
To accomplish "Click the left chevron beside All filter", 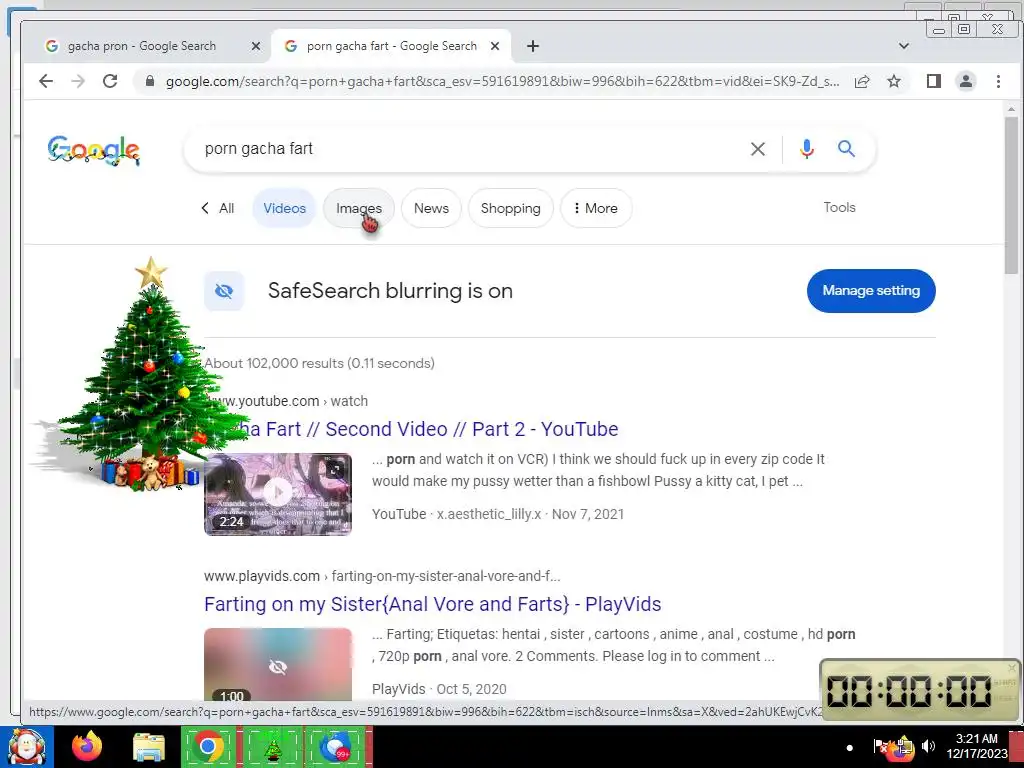I will (205, 208).
